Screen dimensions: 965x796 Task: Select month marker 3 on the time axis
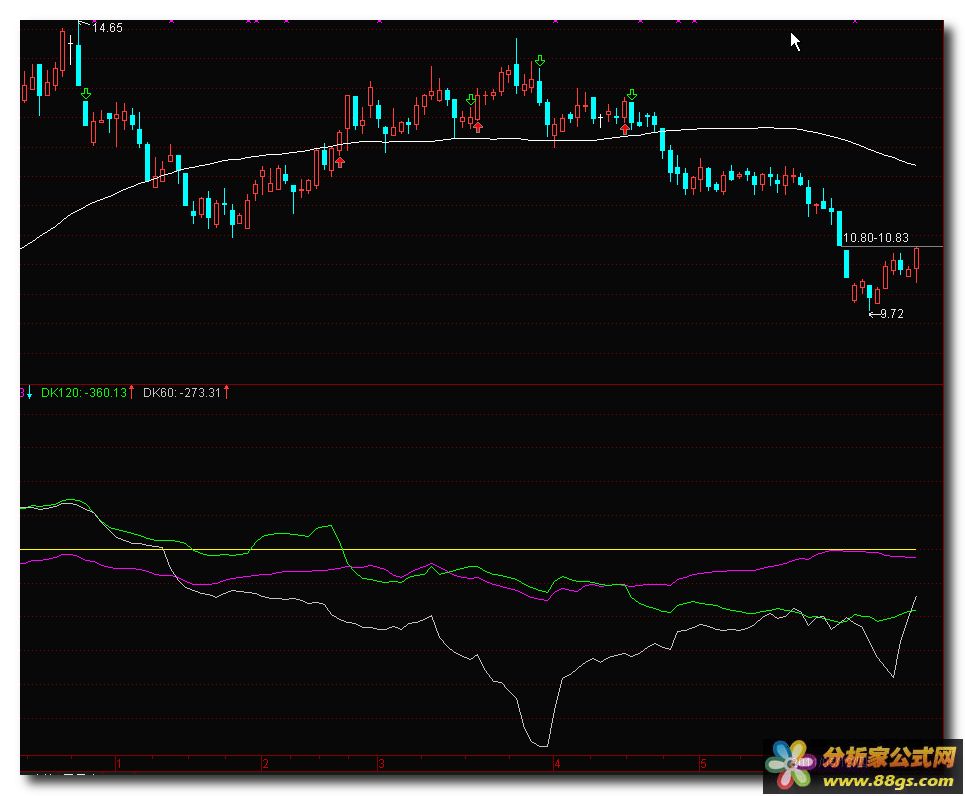pos(381,763)
